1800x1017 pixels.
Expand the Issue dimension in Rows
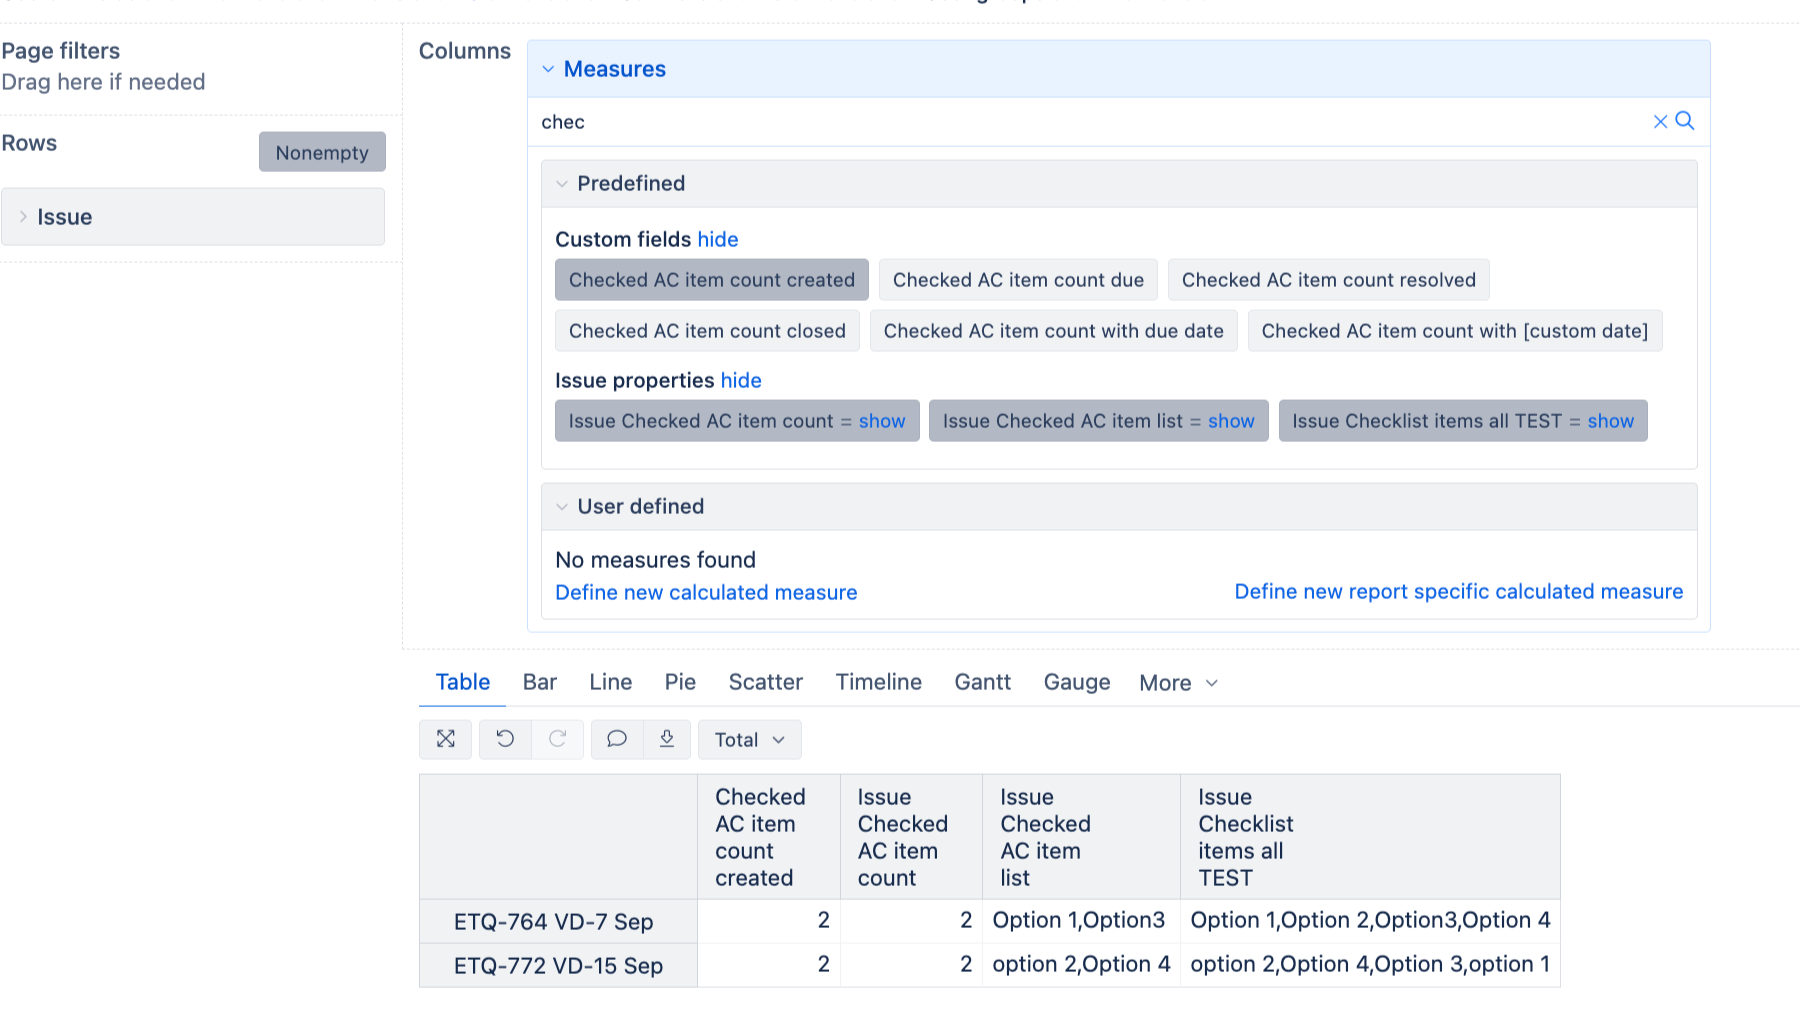pyautogui.click(x=23, y=217)
